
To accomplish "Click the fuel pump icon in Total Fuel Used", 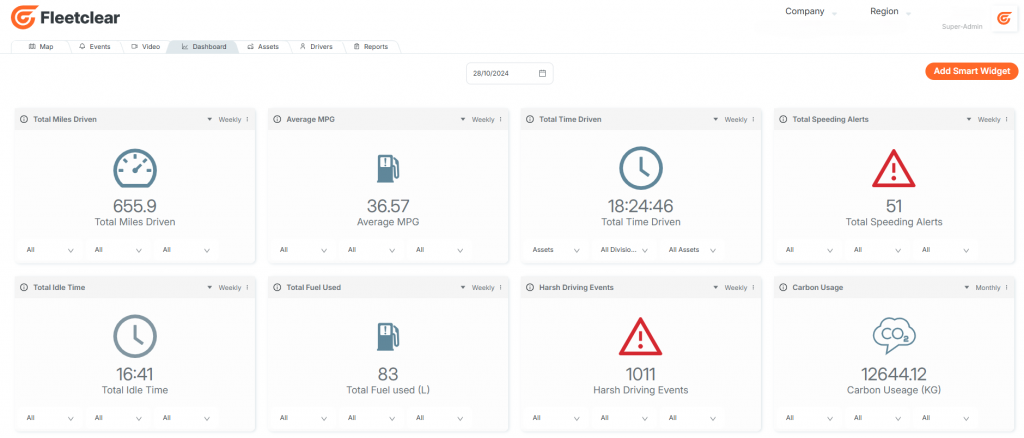I will (x=387, y=336).
